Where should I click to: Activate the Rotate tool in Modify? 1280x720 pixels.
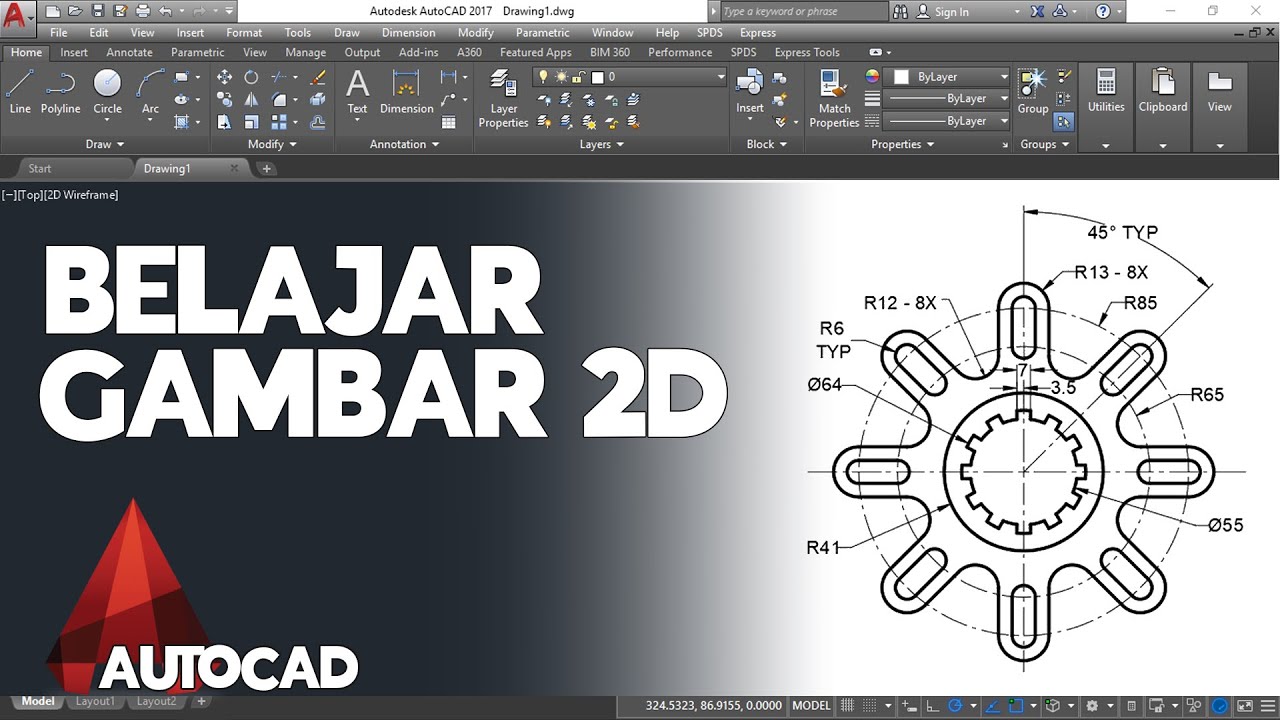[x=252, y=77]
